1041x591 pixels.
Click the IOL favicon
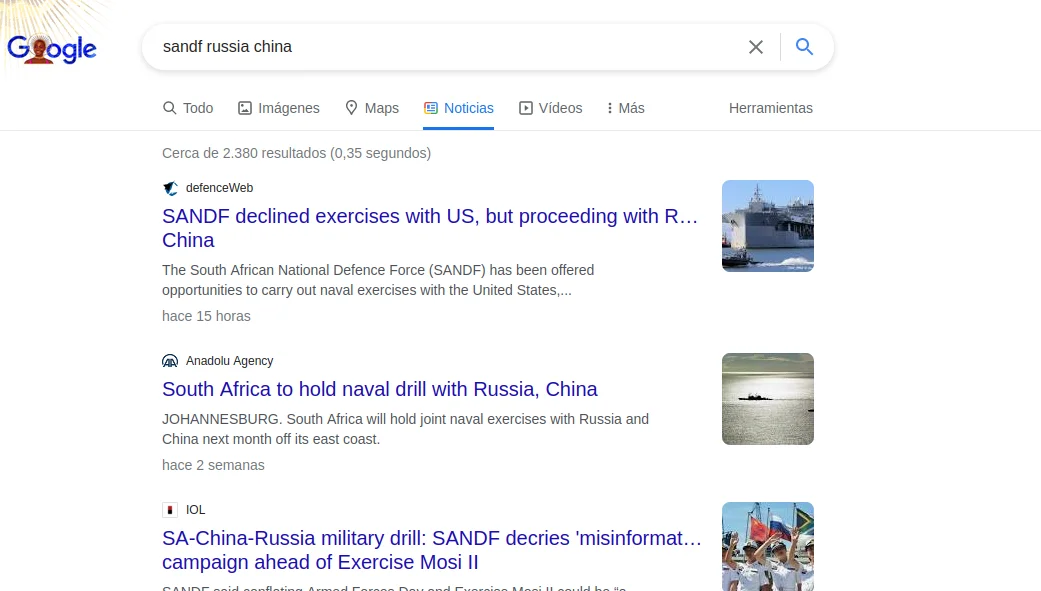click(x=170, y=510)
